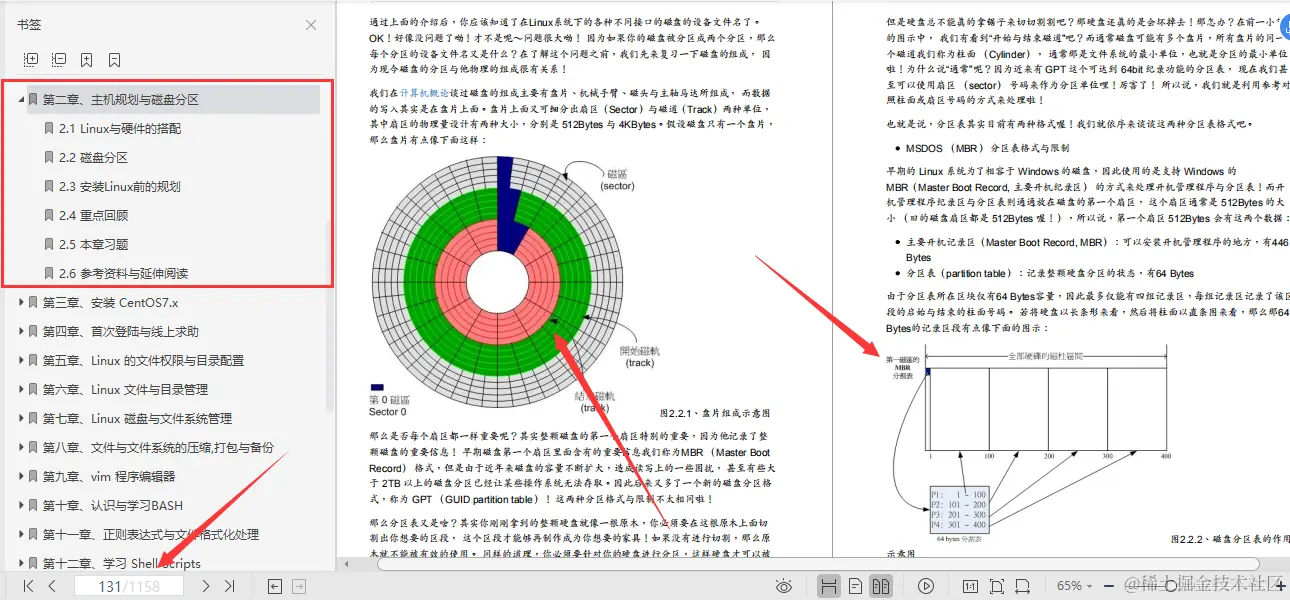
Task: Expand the 第五章 Linux 的文件权限 bookmark
Action: 22,360
